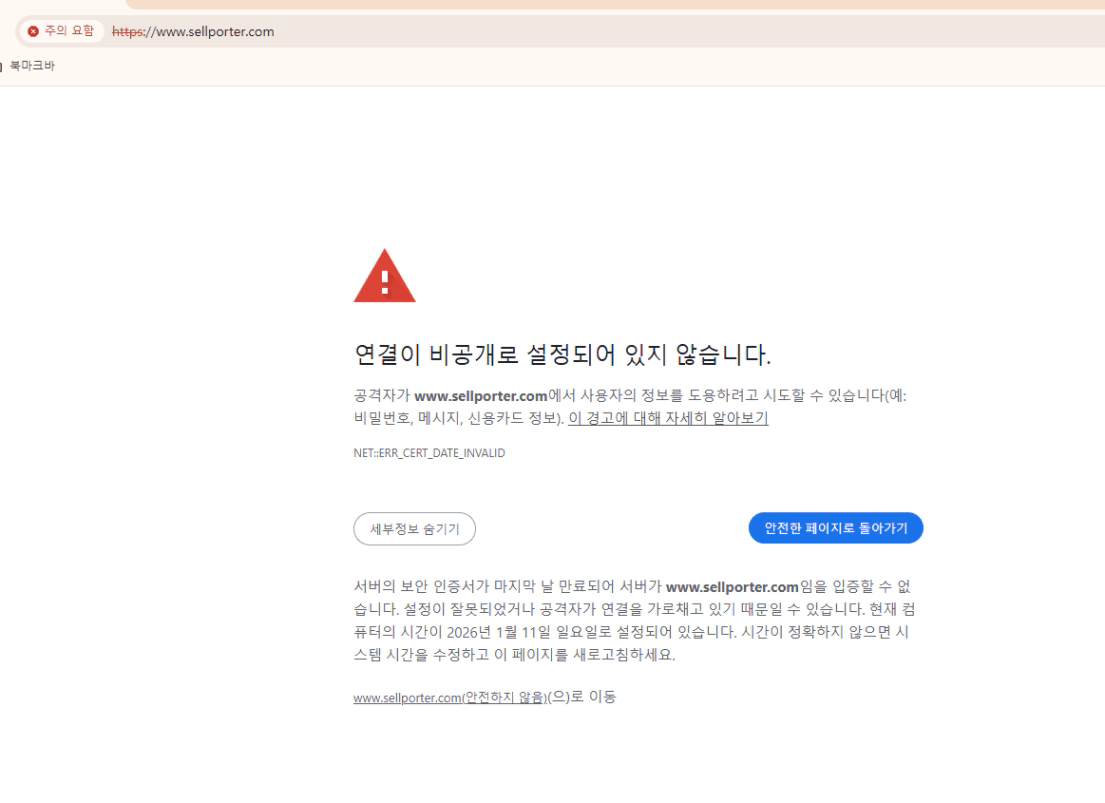Viewport: 1105px width, 803px height.
Task: Open the '북마크바' bookmarks folder
Action: [31, 66]
